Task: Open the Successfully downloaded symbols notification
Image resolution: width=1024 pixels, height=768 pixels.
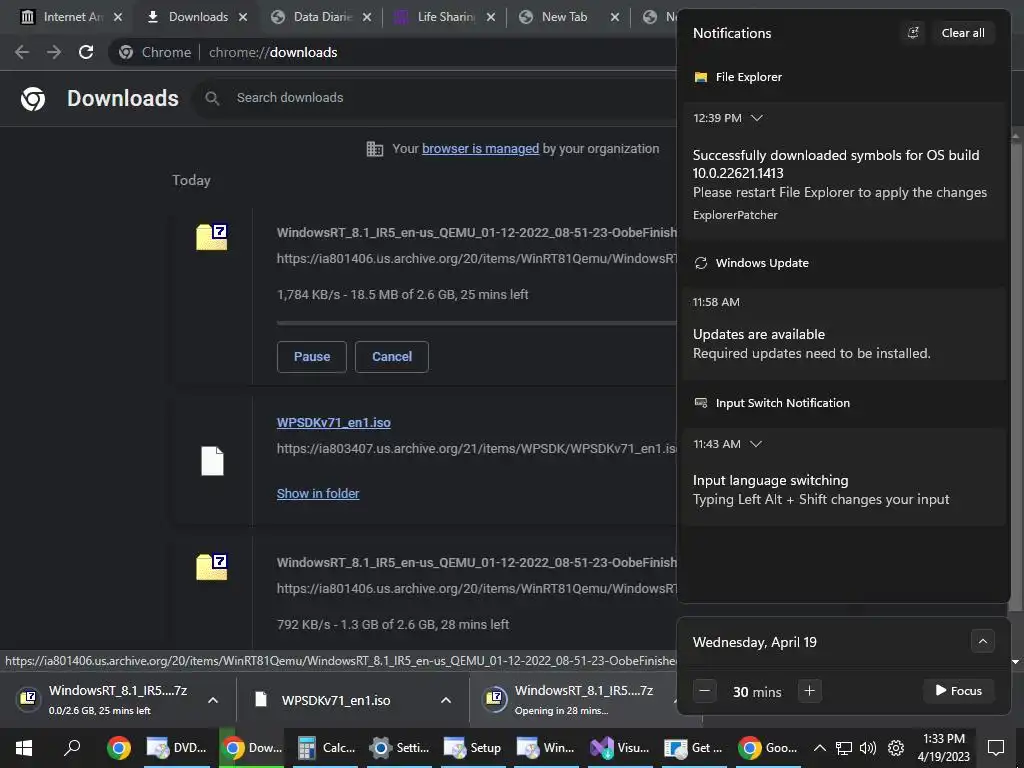Action: tap(844, 171)
